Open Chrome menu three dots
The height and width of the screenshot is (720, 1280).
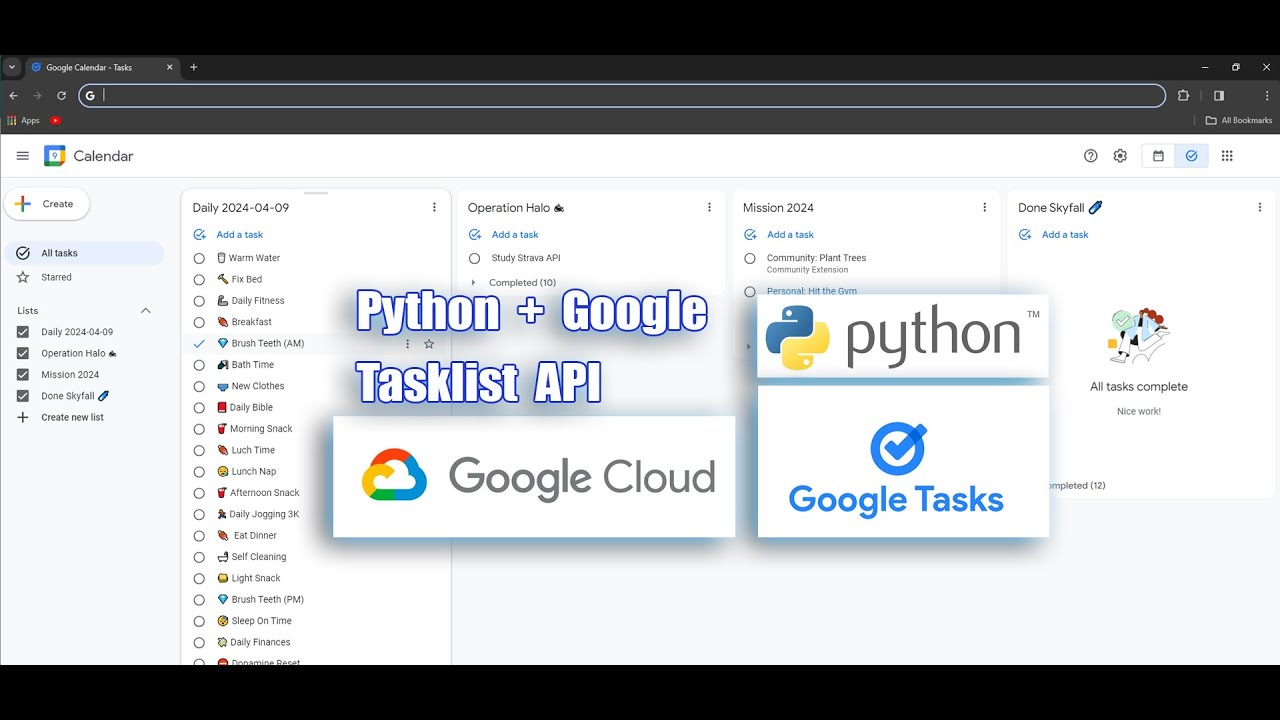pyautogui.click(x=1268, y=96)
